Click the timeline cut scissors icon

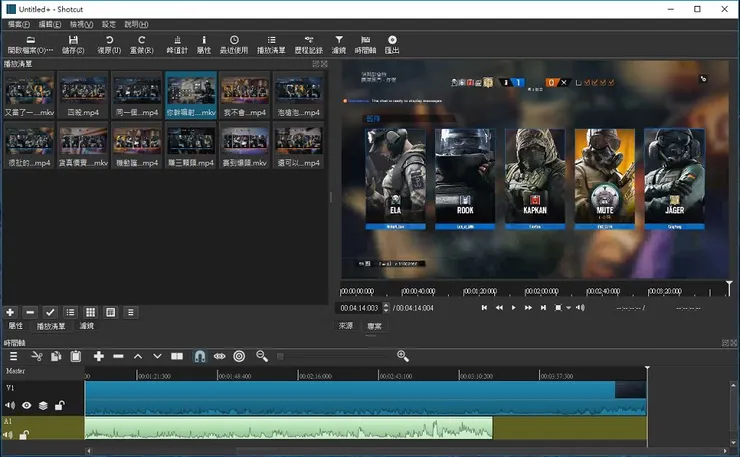point(36,356)
